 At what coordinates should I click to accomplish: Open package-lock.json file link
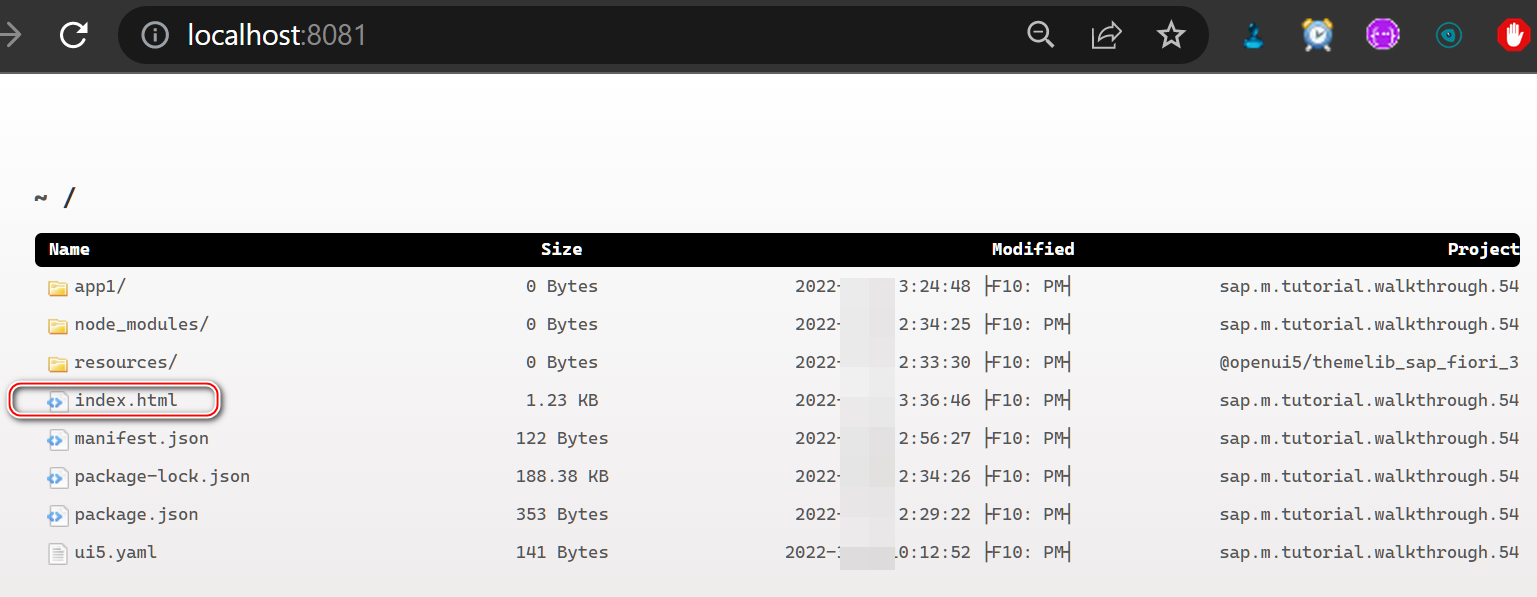click(x=162, y=476)
